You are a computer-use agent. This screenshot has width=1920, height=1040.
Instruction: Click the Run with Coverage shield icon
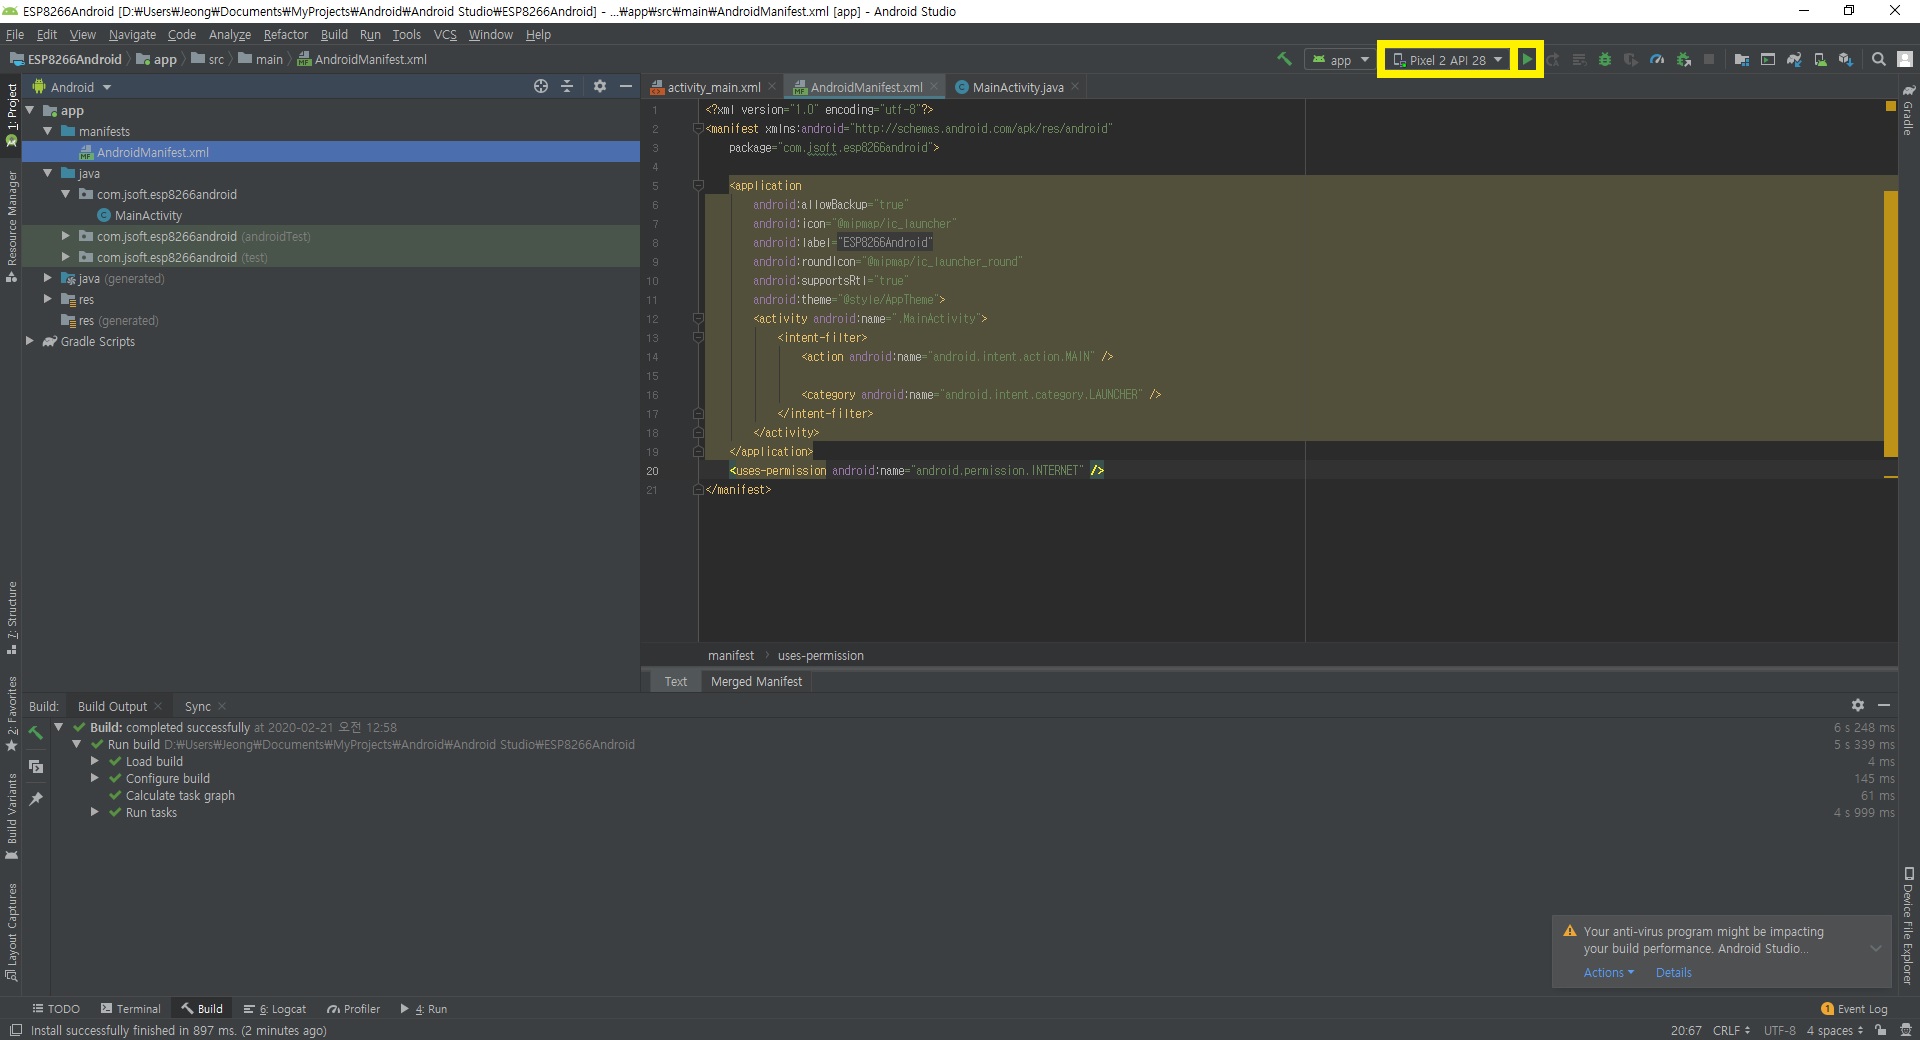coord(1631,60)
